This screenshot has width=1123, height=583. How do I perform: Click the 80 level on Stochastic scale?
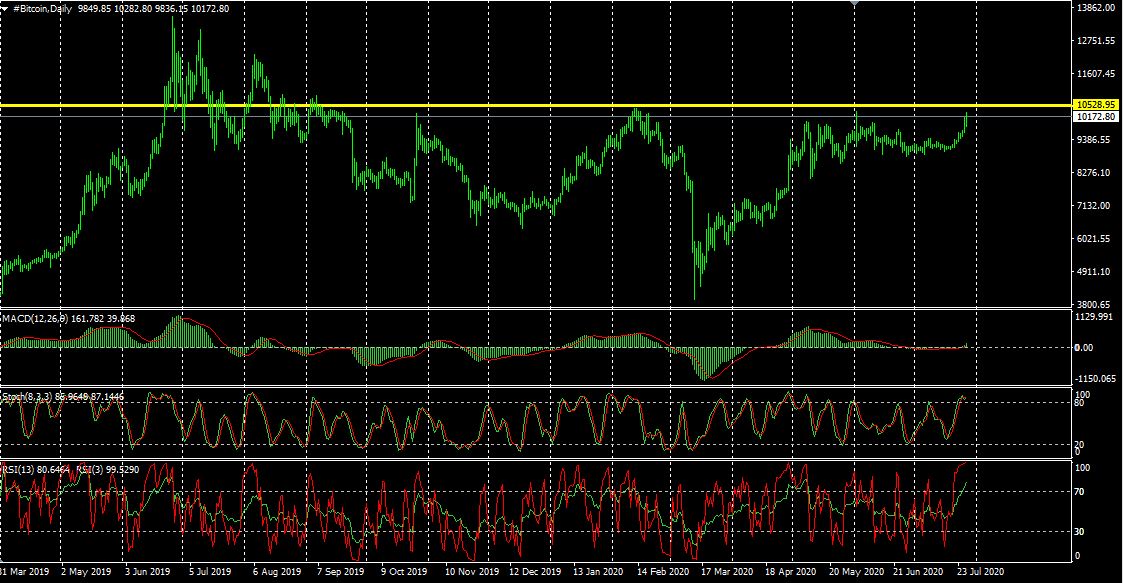tap(1080, 403)
